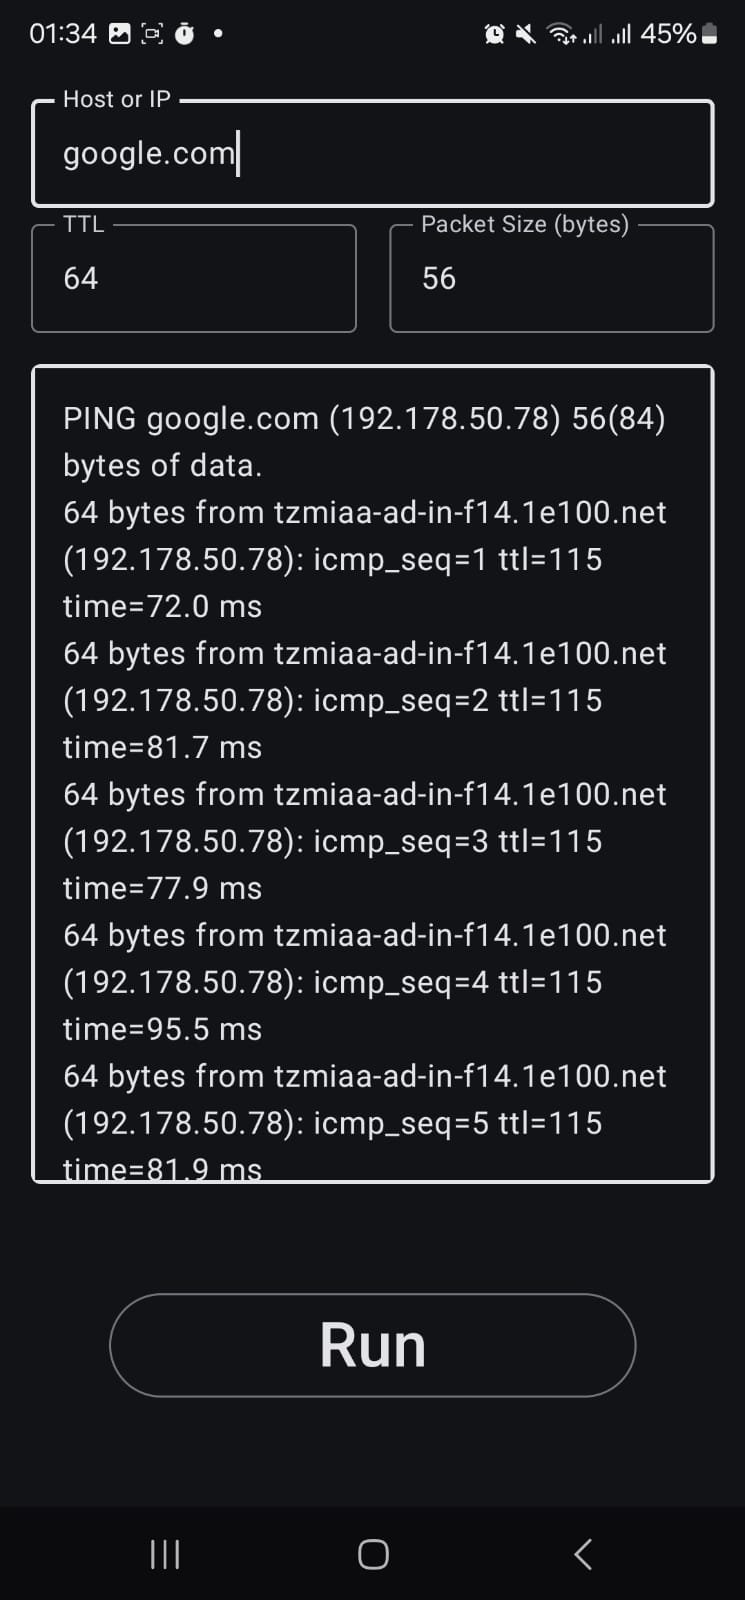
Task: Focus the Host or IP input field
Action: (x=372, y=154)
